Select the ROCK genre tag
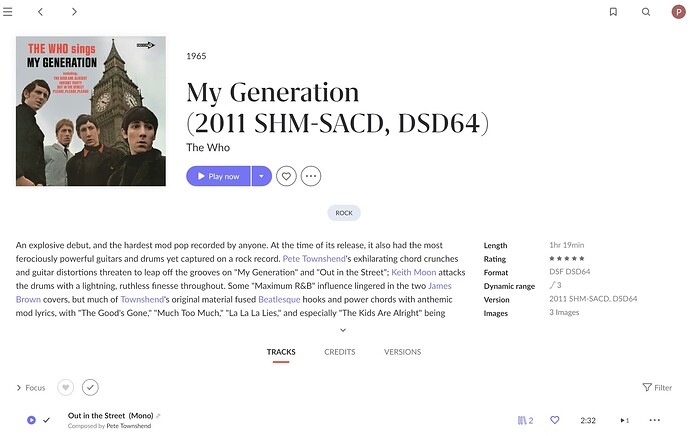The width and height of the screenshot is (690, 436). tap(344, 213)
